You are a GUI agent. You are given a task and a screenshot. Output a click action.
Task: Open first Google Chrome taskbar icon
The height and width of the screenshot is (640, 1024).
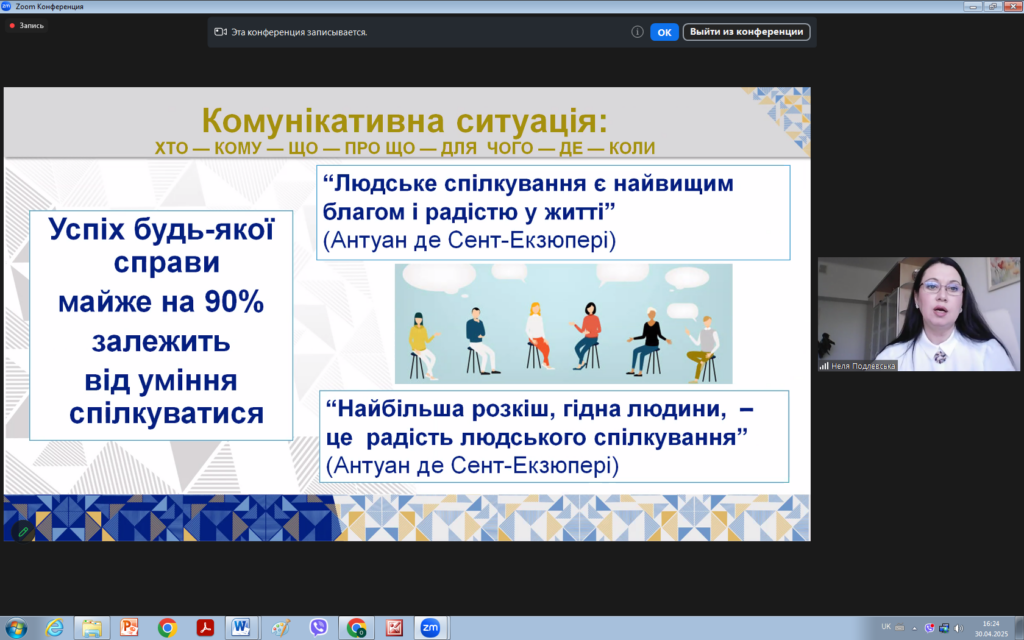click(x=167, y=628)
